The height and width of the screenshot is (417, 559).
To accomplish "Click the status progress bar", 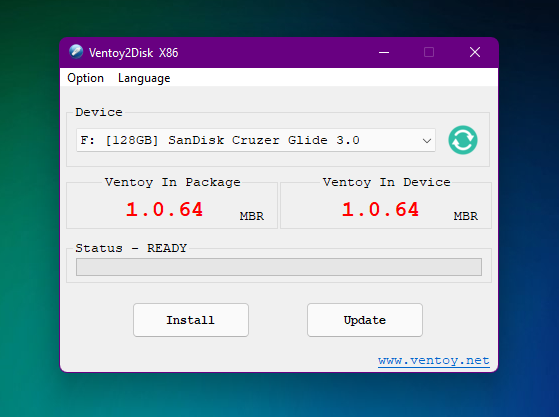I will (x=279, y=267).
